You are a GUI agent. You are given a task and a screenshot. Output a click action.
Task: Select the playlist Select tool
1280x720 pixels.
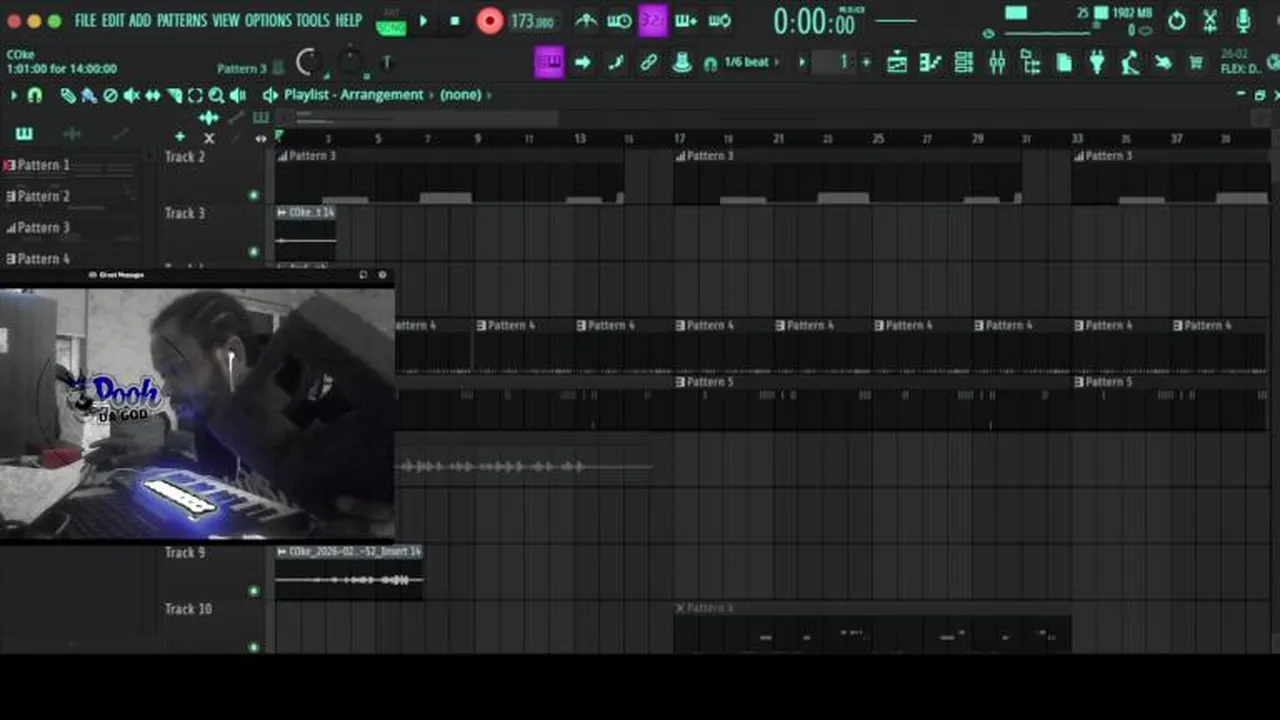[195, 95]
